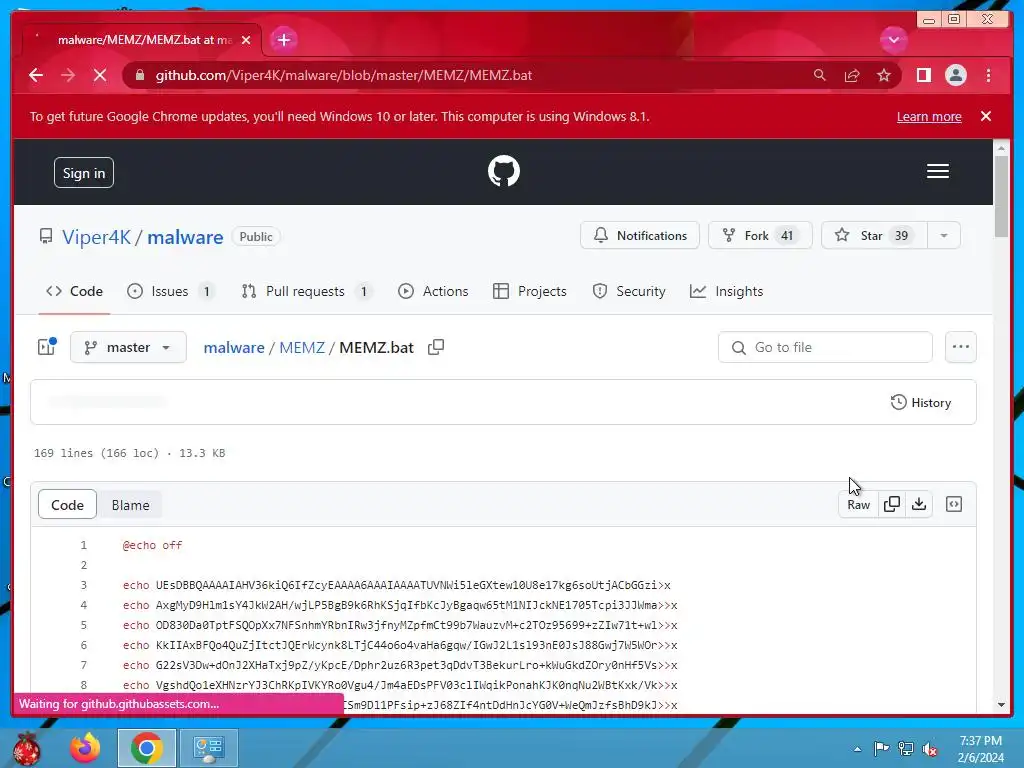
Task: Click the MEMZ folder breadcrumb
Action: (x=302, y=347)
